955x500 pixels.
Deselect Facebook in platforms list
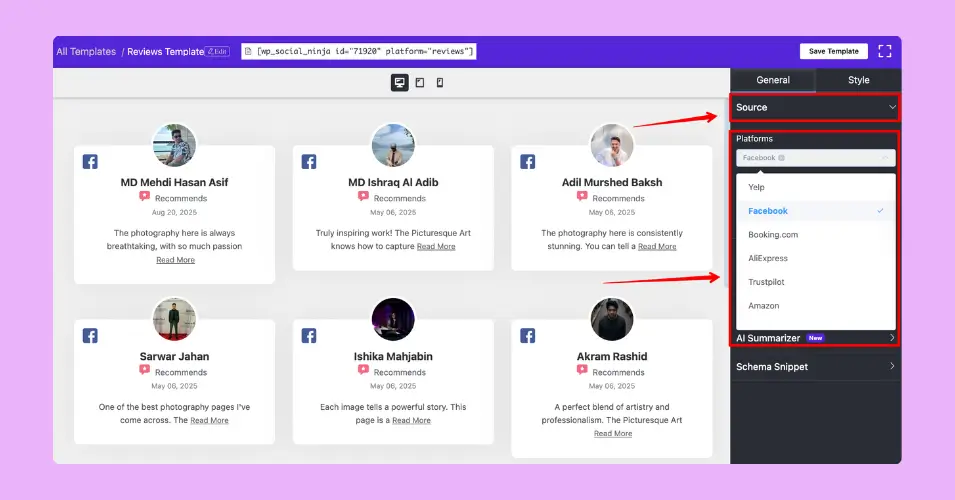(816, 211)
